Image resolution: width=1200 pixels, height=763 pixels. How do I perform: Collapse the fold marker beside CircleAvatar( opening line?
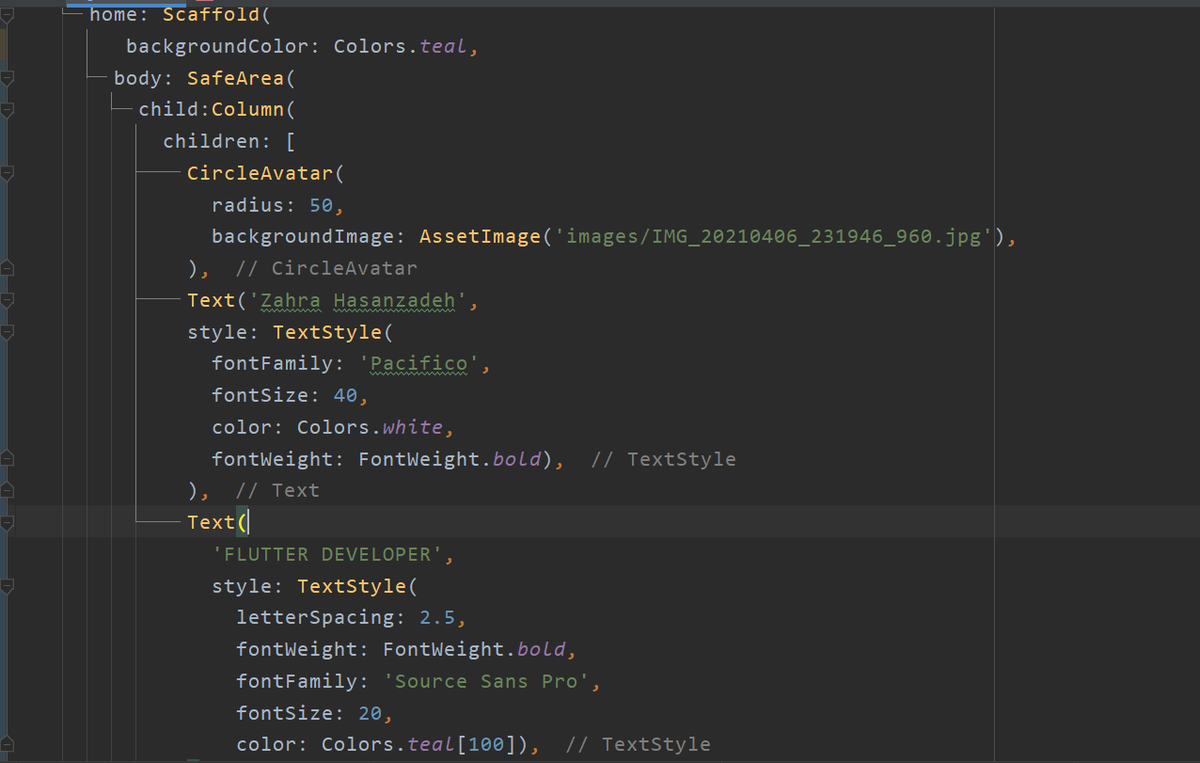8,174
